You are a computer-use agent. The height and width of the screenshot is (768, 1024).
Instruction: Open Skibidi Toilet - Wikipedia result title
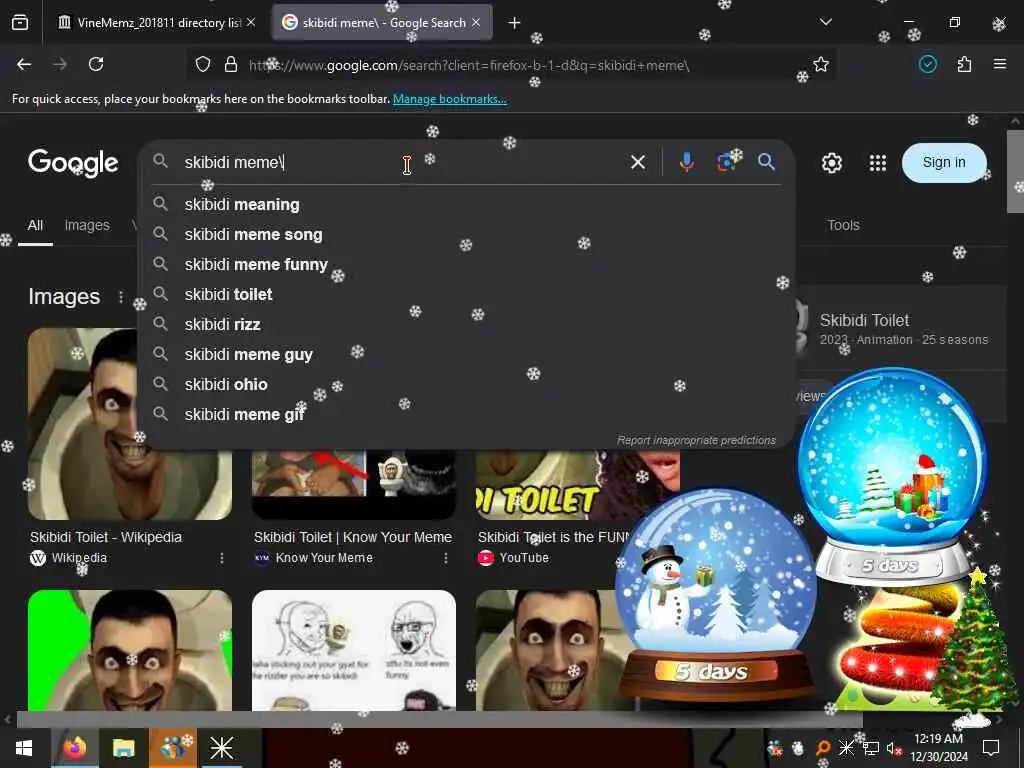(x=106, y=537)
